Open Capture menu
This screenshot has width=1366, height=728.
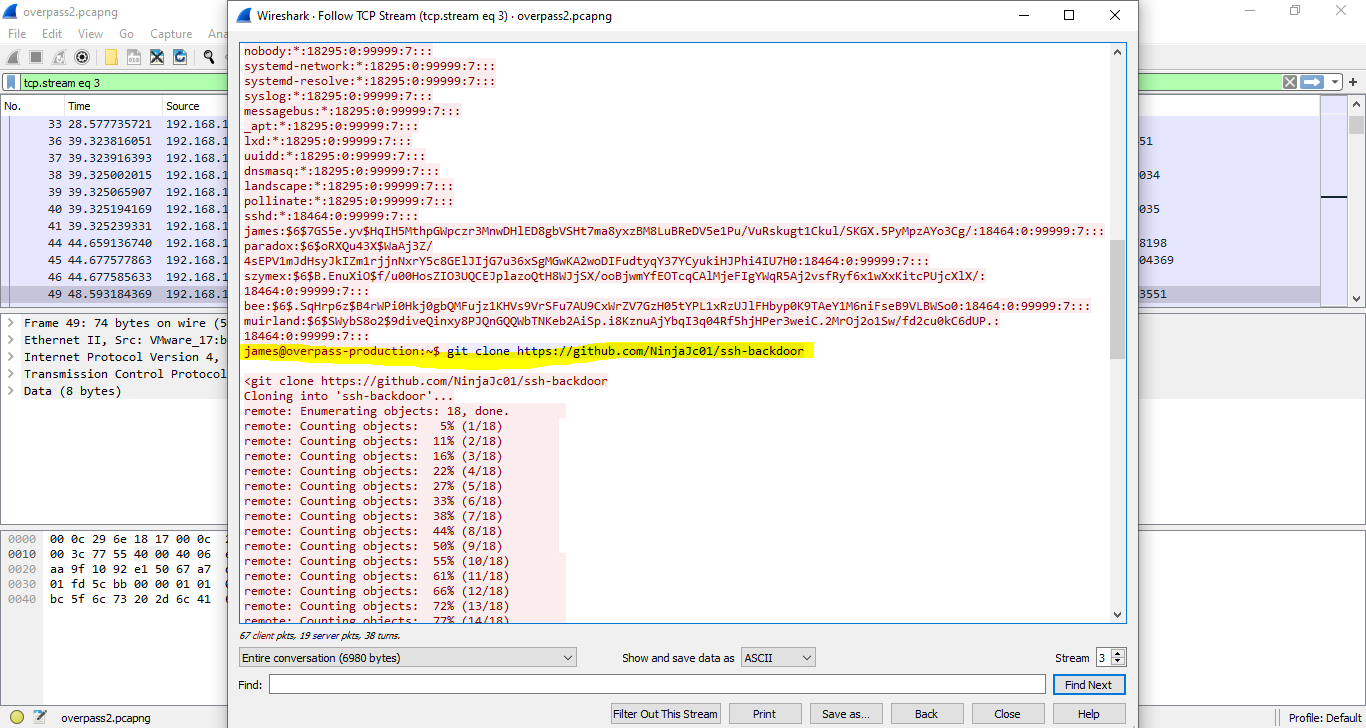[x=171, y=34]
